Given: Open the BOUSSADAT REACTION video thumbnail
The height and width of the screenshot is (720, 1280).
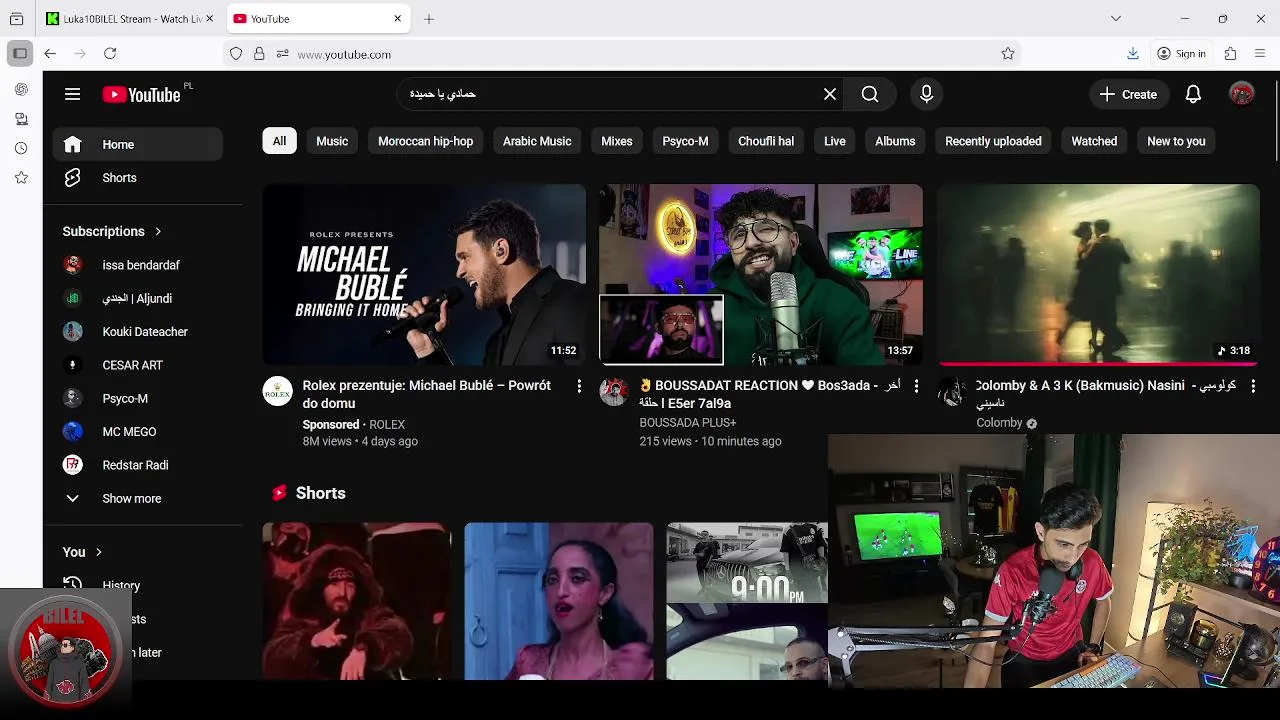Looking at the screenshot, I should [x=761, y=274].
